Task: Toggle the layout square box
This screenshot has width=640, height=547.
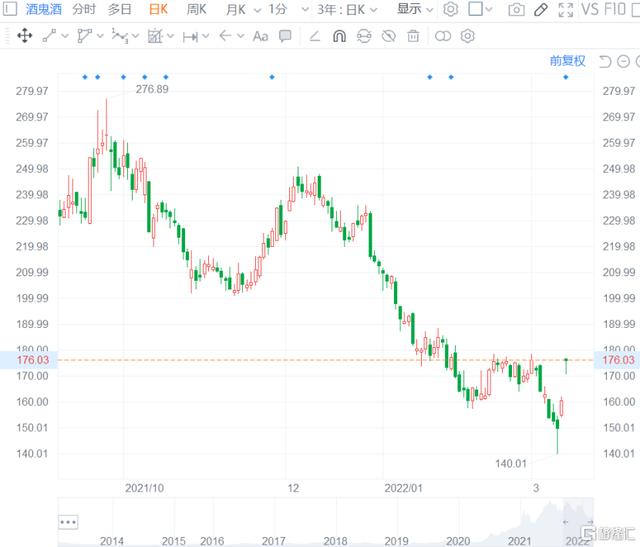Action: [x=476, y=10]
